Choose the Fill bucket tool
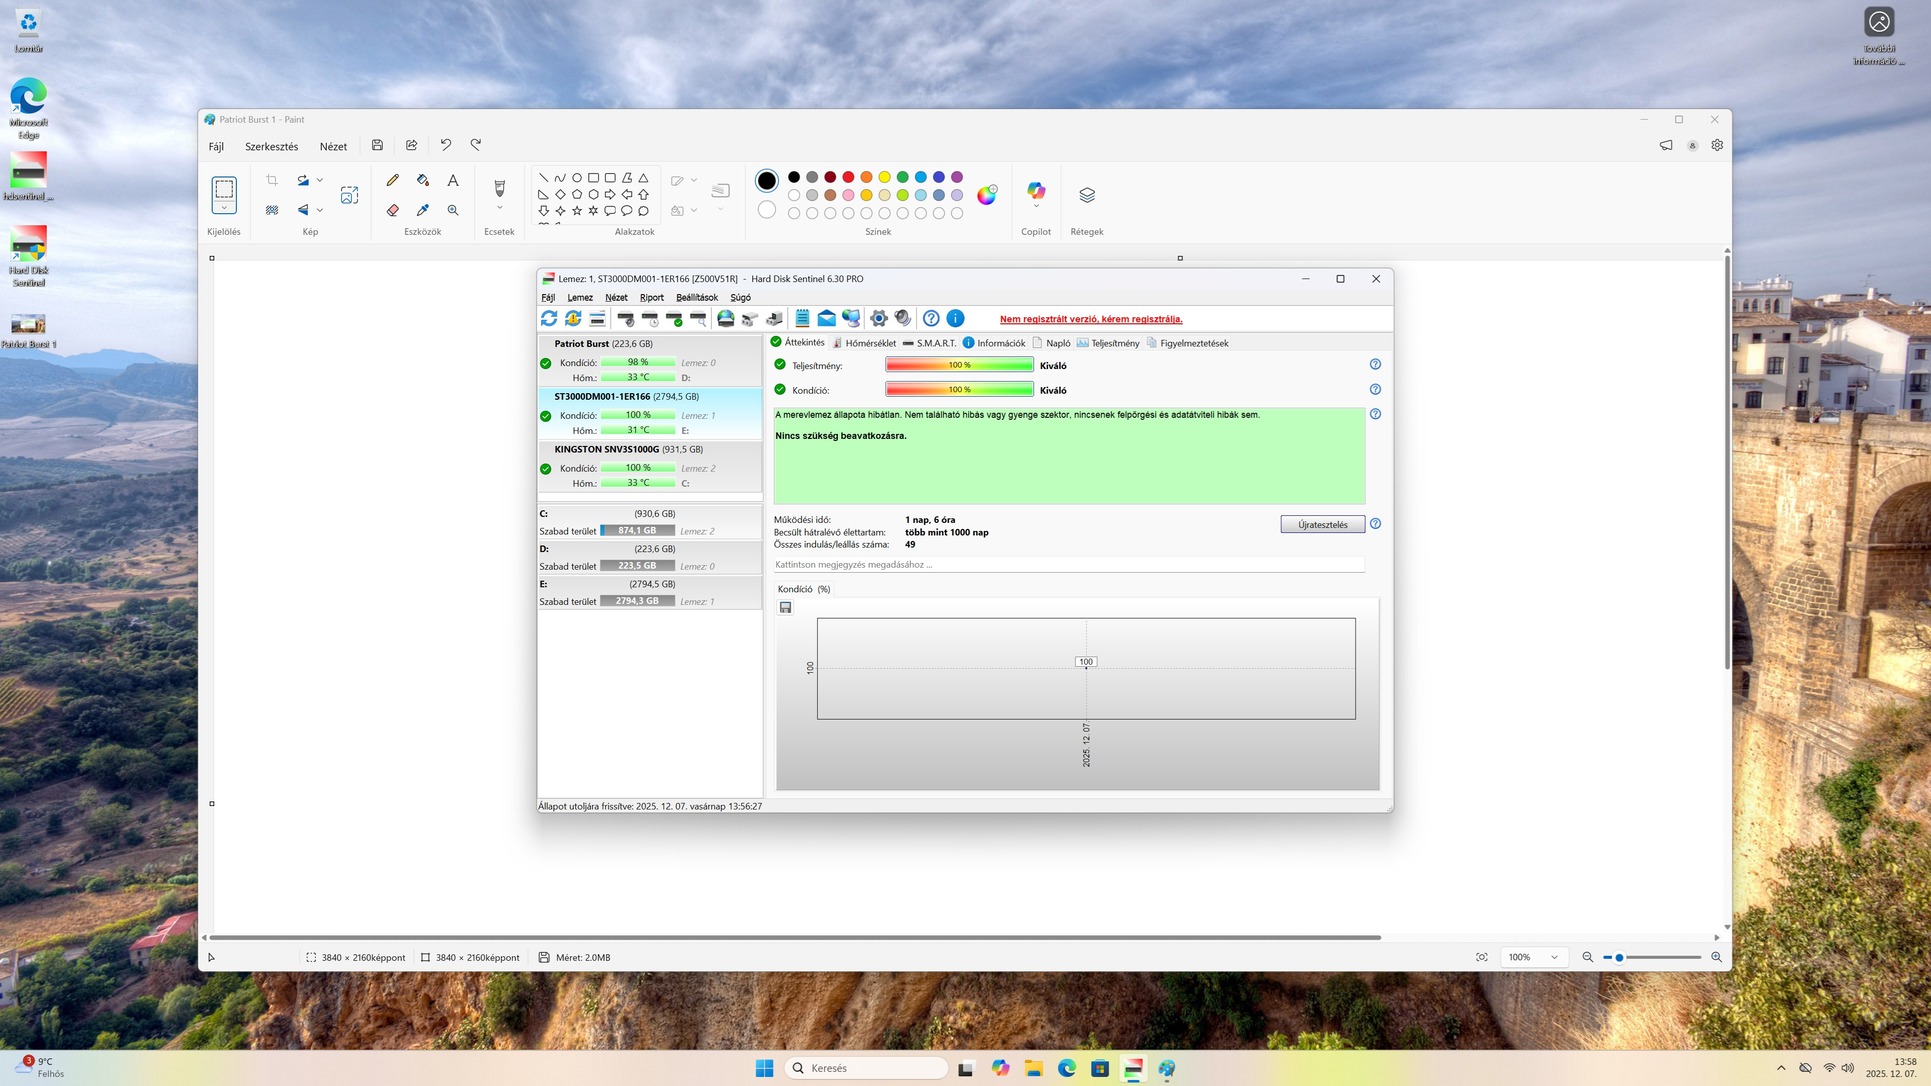 423,180
